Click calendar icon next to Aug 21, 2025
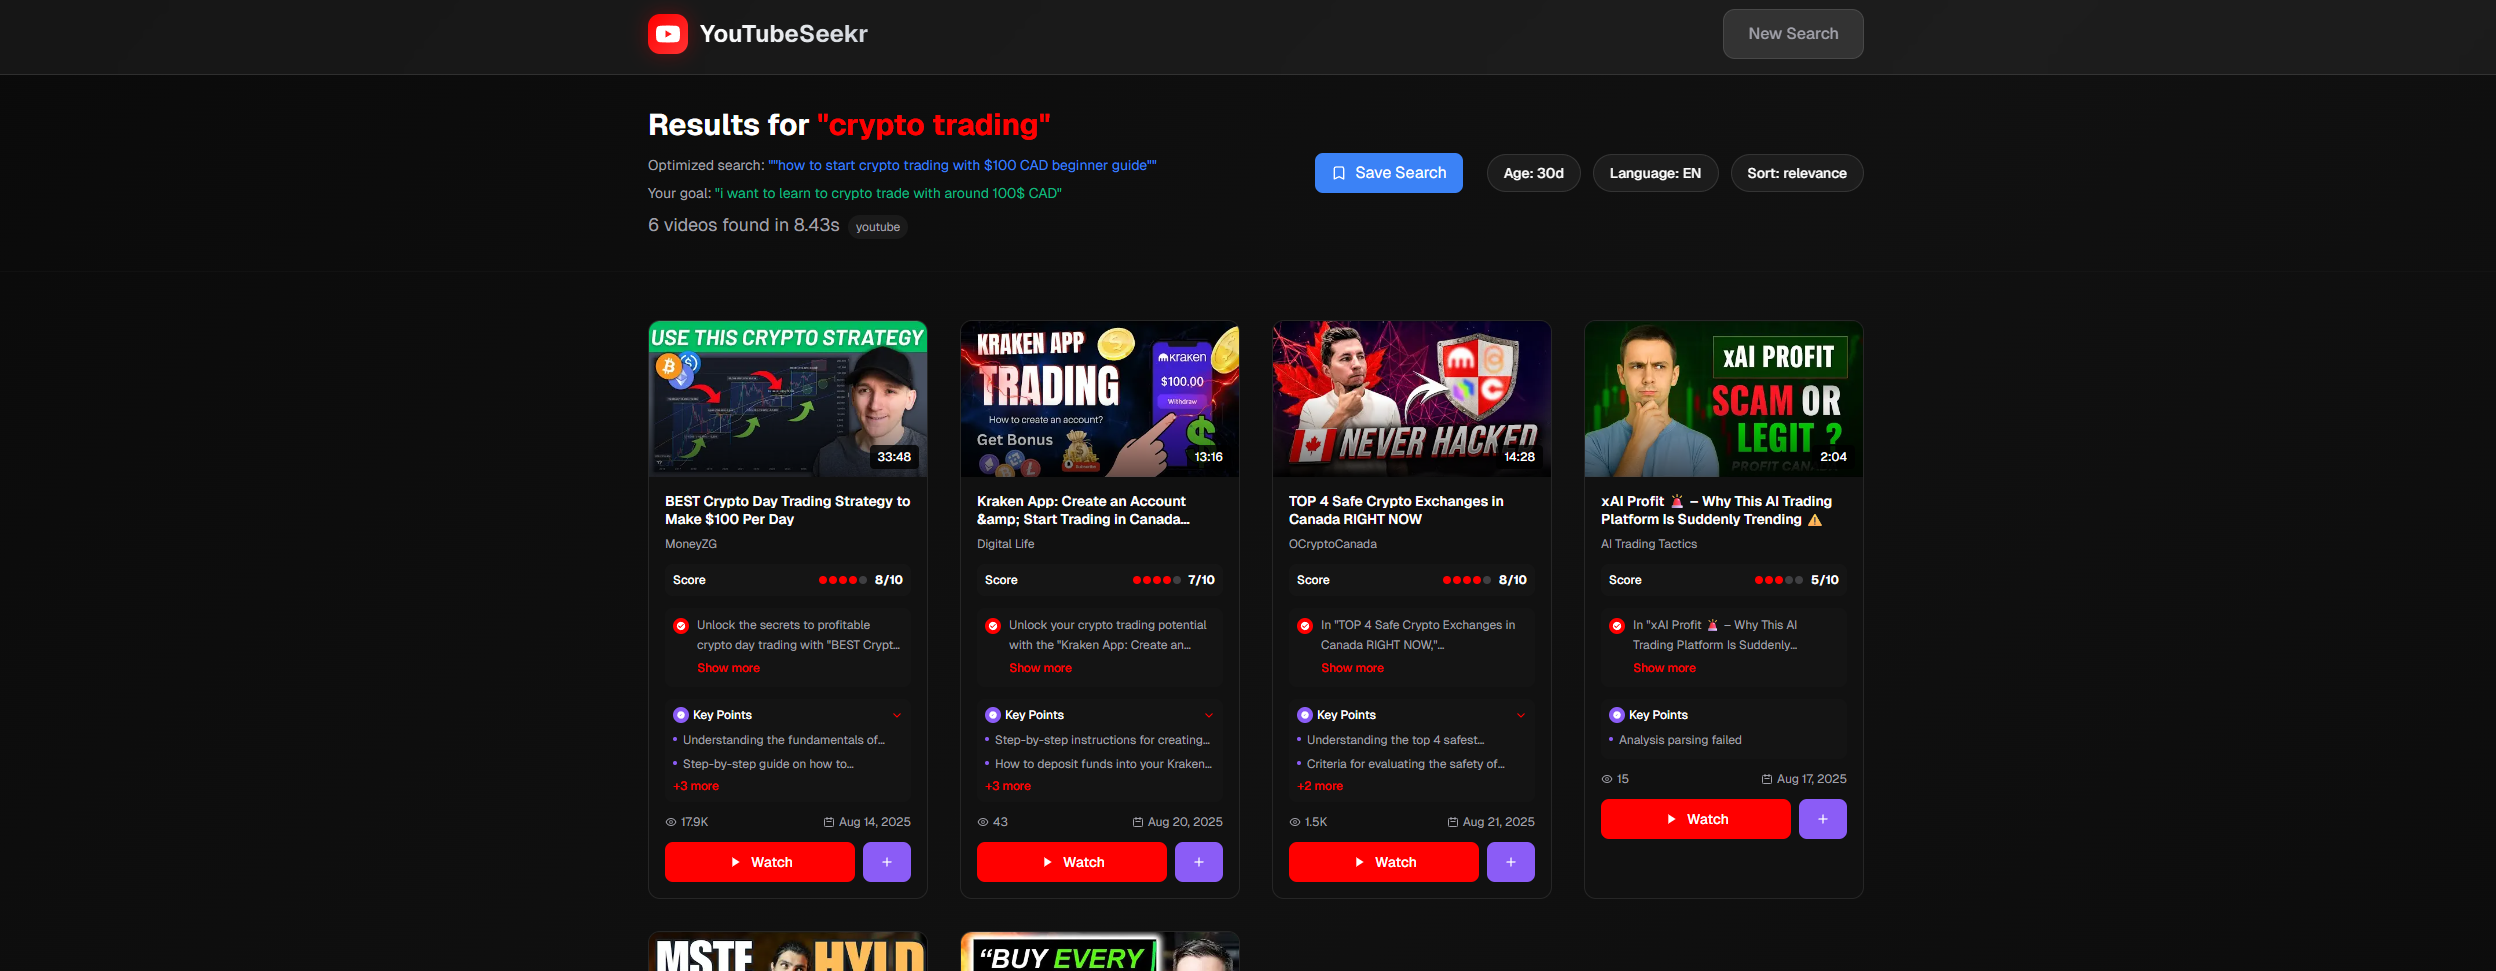The height and width of the screenshot is (971, 2496). (x=1453, y=822)
